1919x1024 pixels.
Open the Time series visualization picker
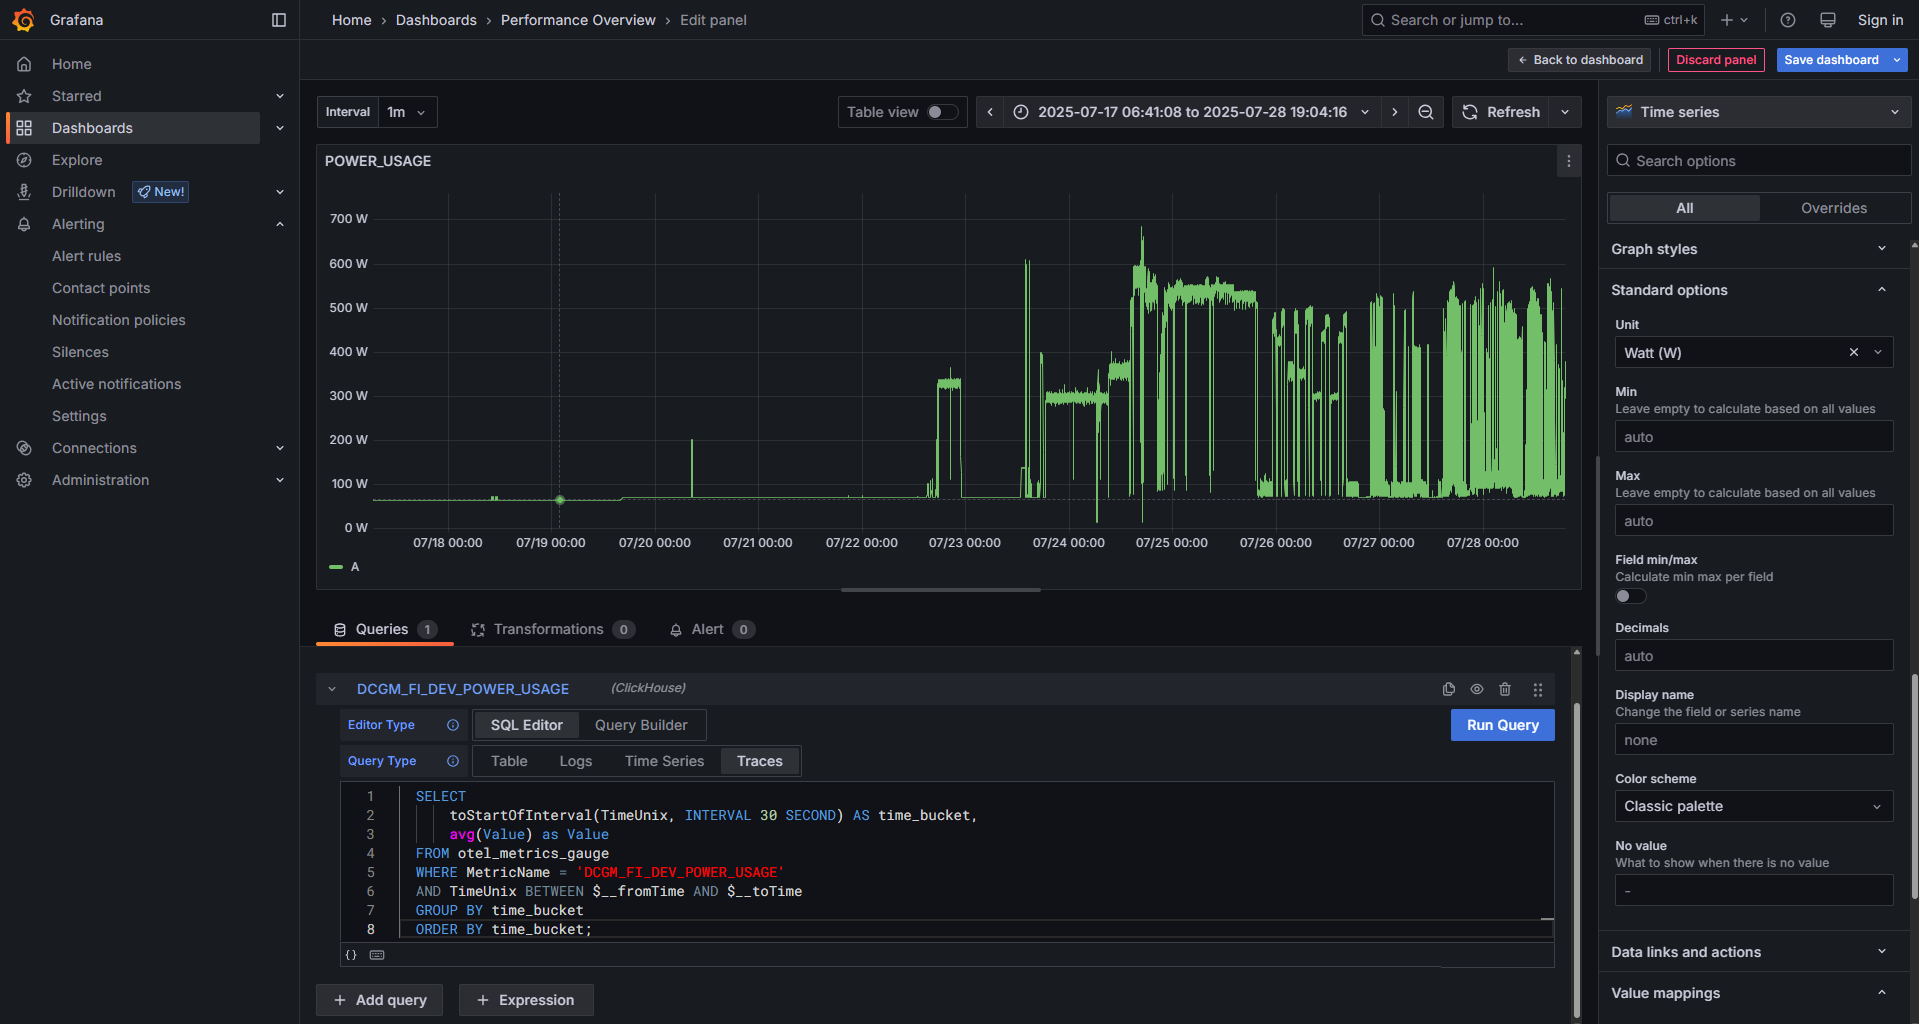point(1759,112)
